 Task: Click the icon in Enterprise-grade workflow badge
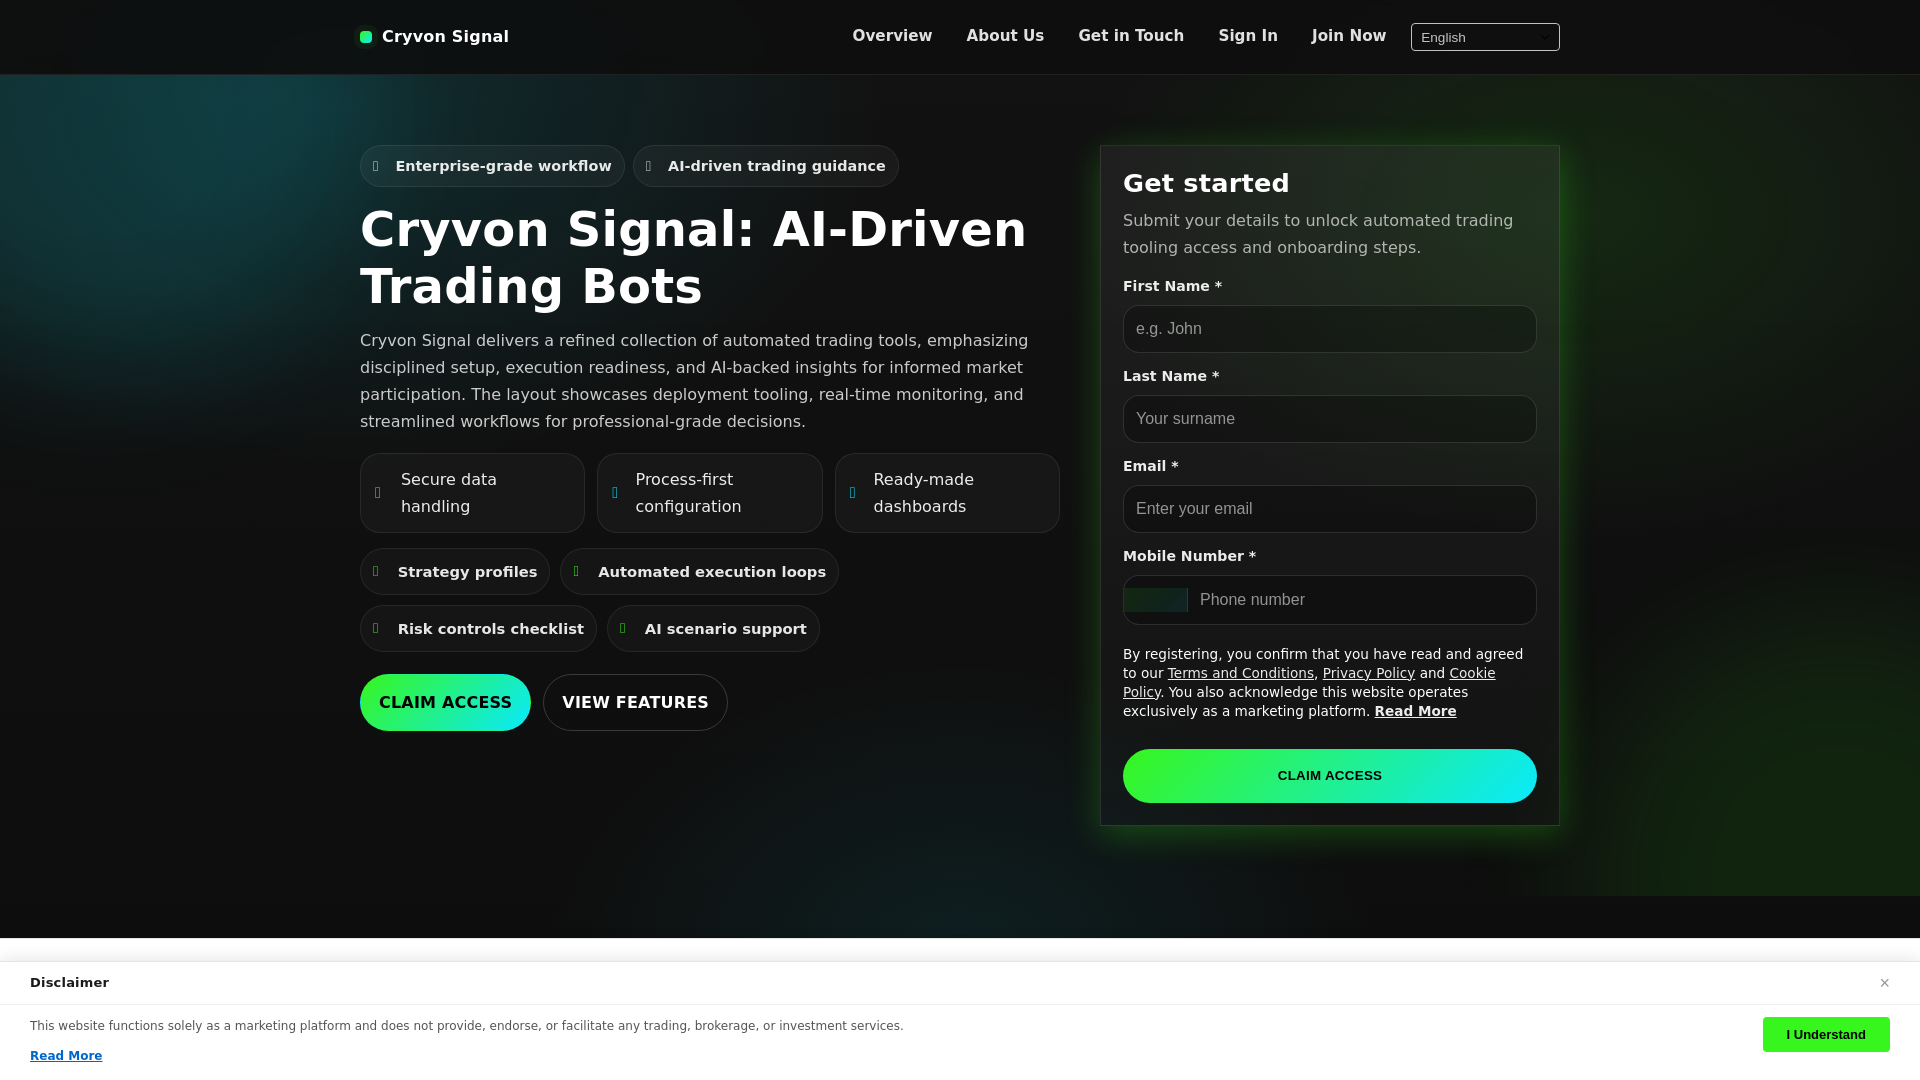(376, 166)
